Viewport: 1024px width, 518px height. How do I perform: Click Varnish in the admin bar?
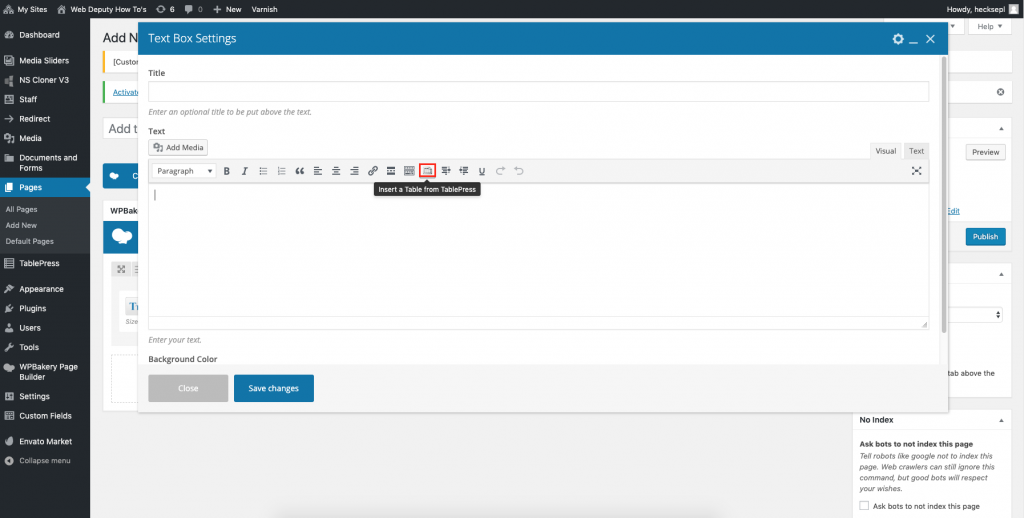coord(264,9)
